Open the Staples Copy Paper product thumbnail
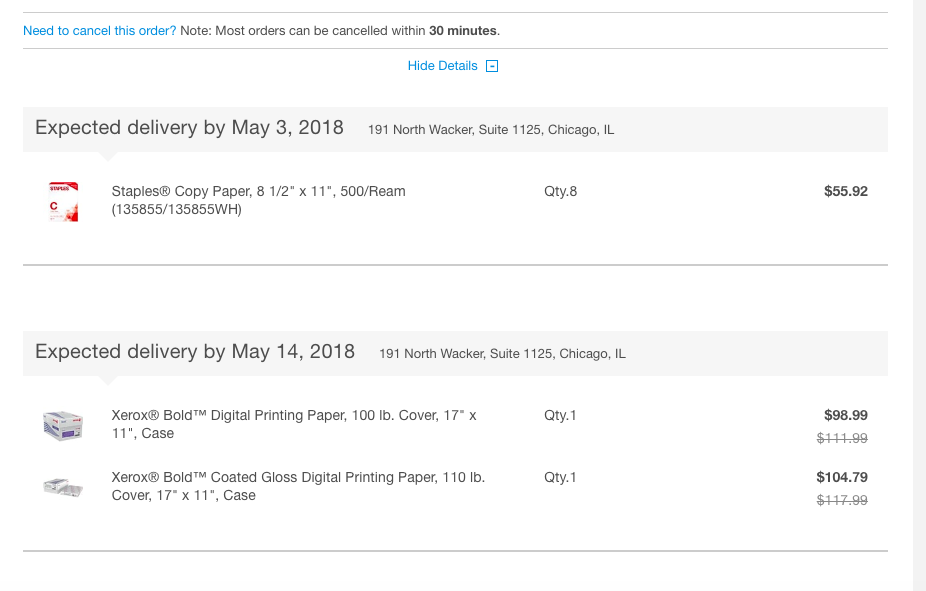 (63, 201)
